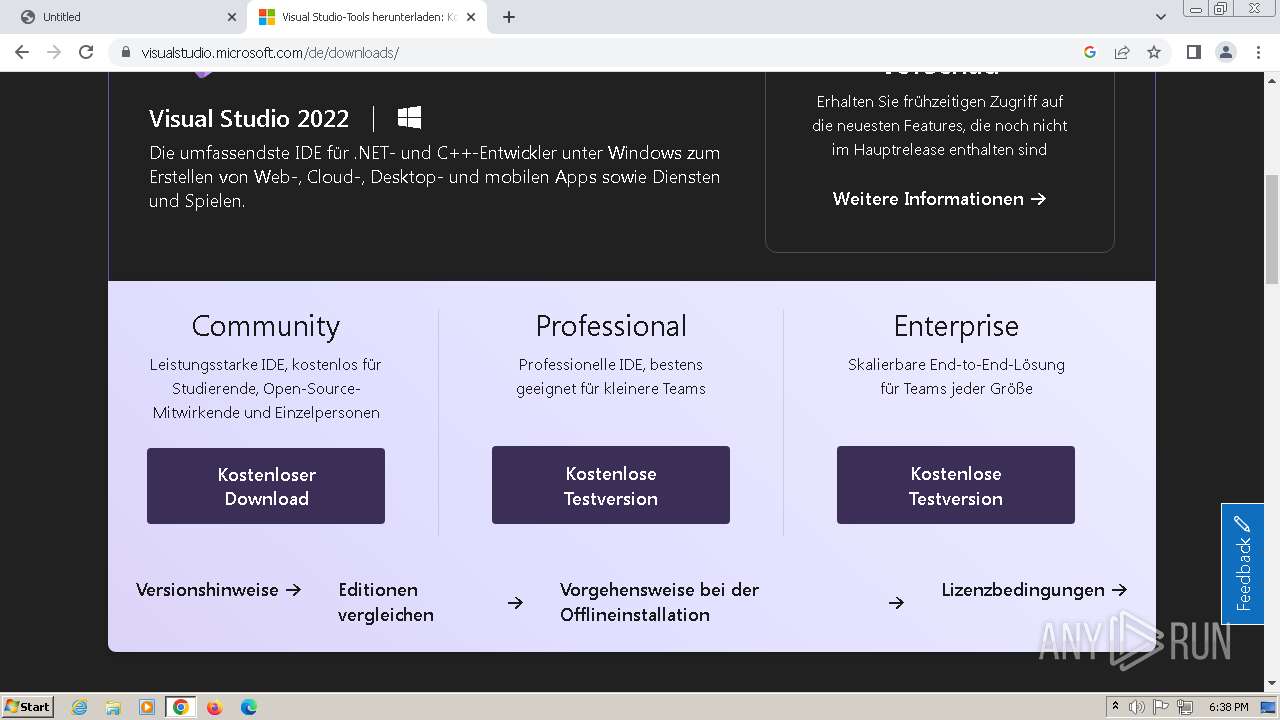Open Editionen vergleichen link

tap(430, 602)
